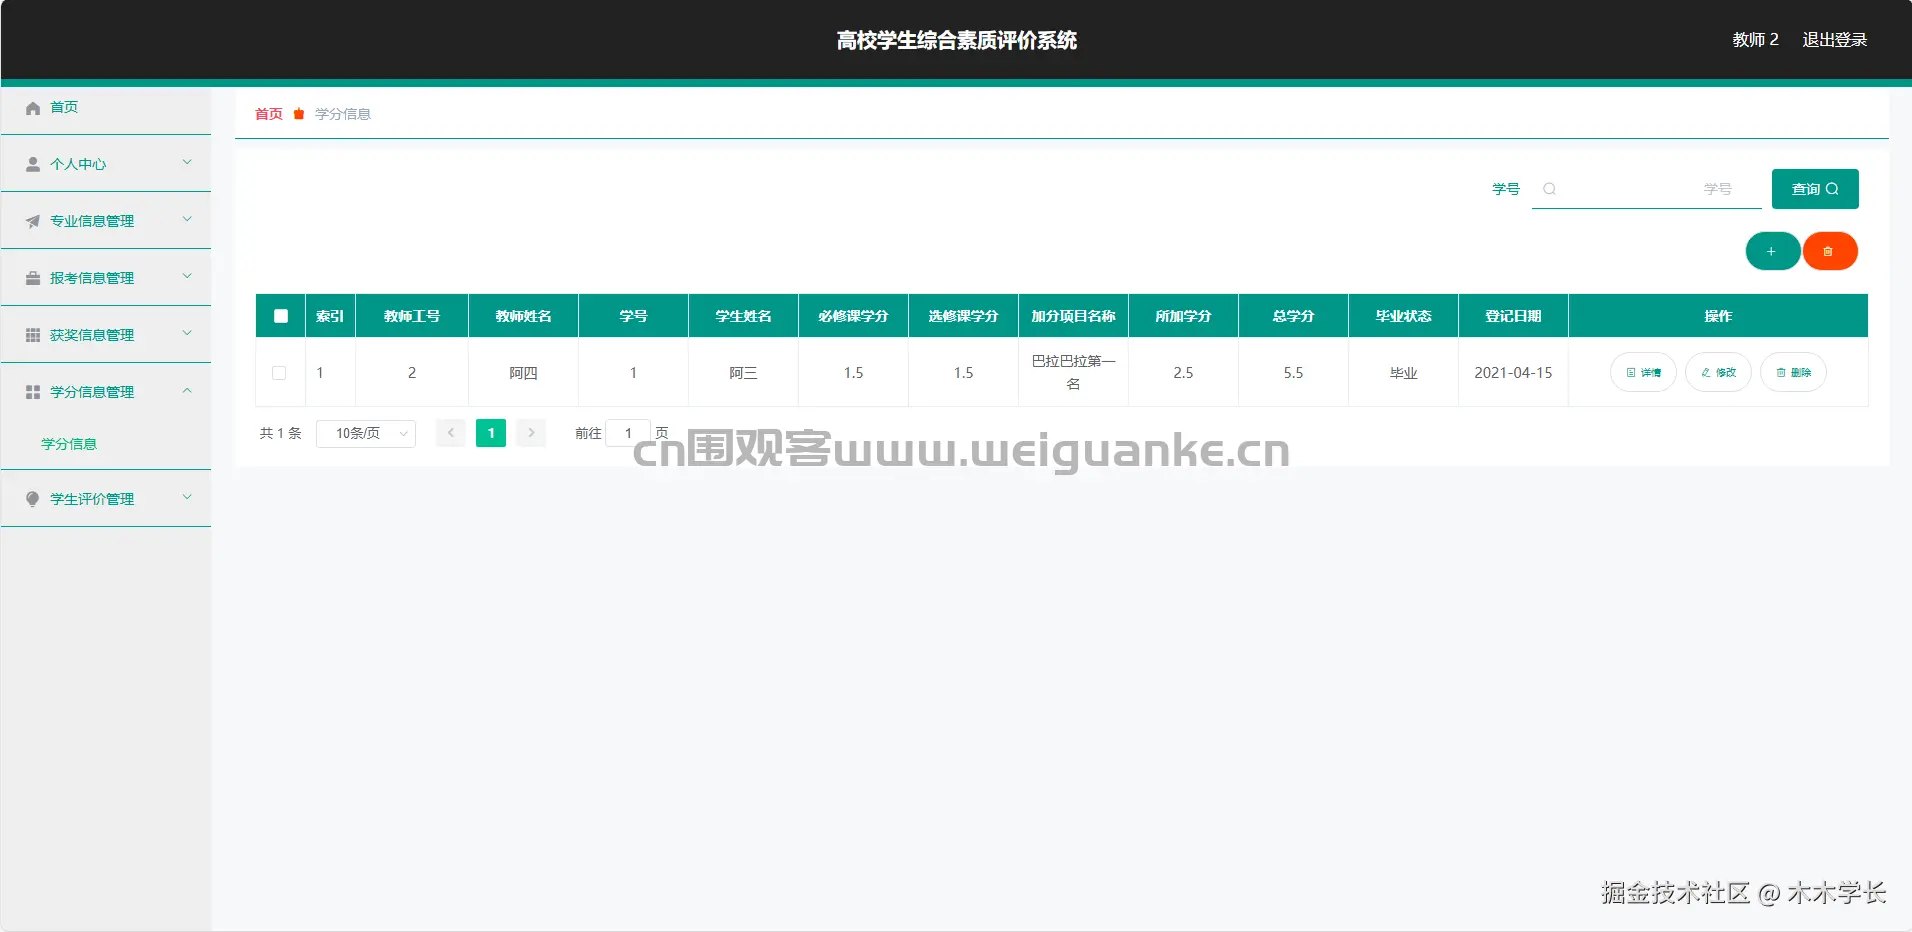Click the orange trash bulk-delete button
This screenshot has height=932, width=1912.
coord(1829,251)
